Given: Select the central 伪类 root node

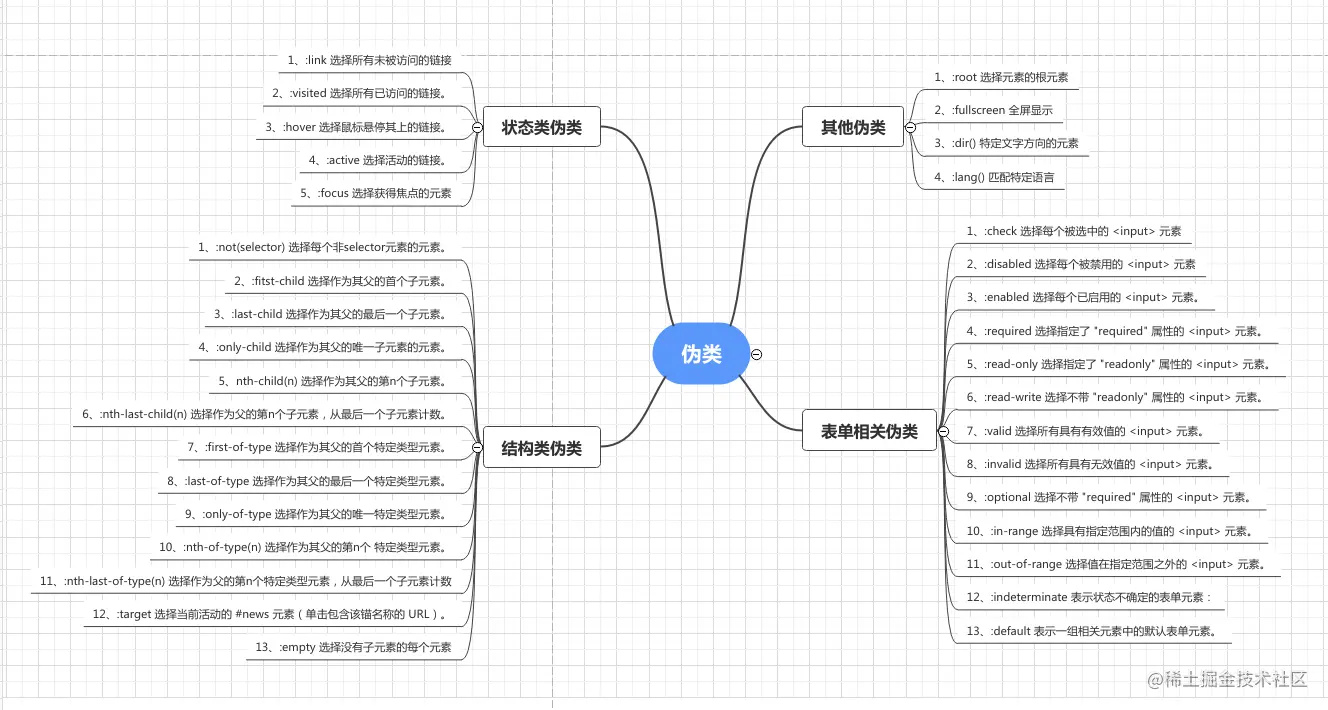Looking at the screenshot, I should click(701, 353).
